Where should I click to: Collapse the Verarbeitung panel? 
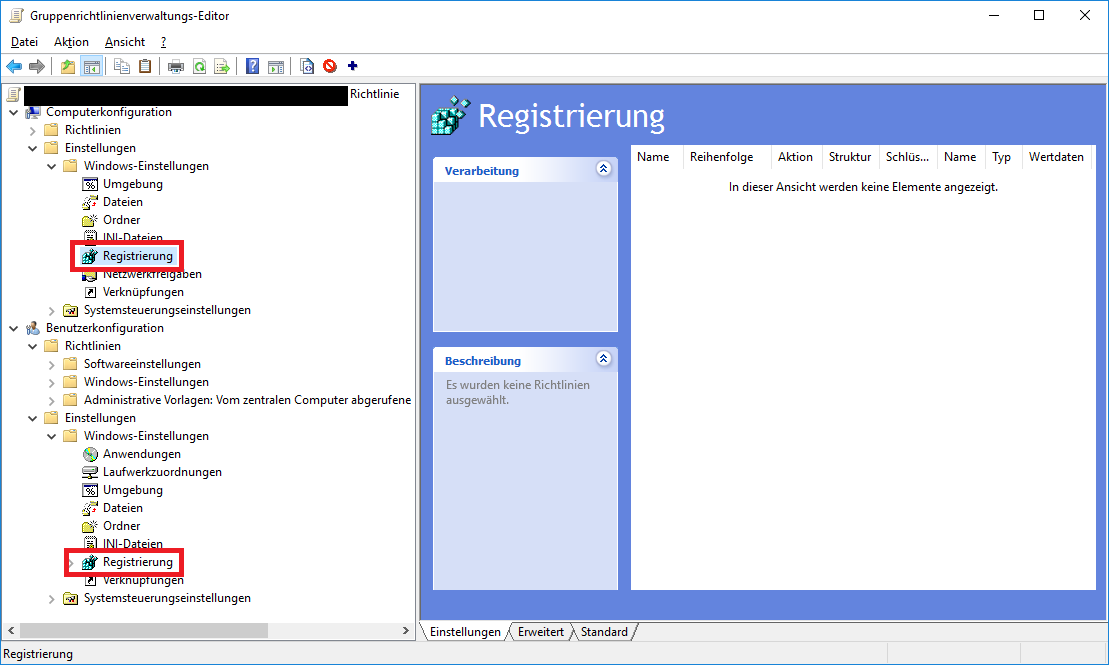click(x=602, y=169)
